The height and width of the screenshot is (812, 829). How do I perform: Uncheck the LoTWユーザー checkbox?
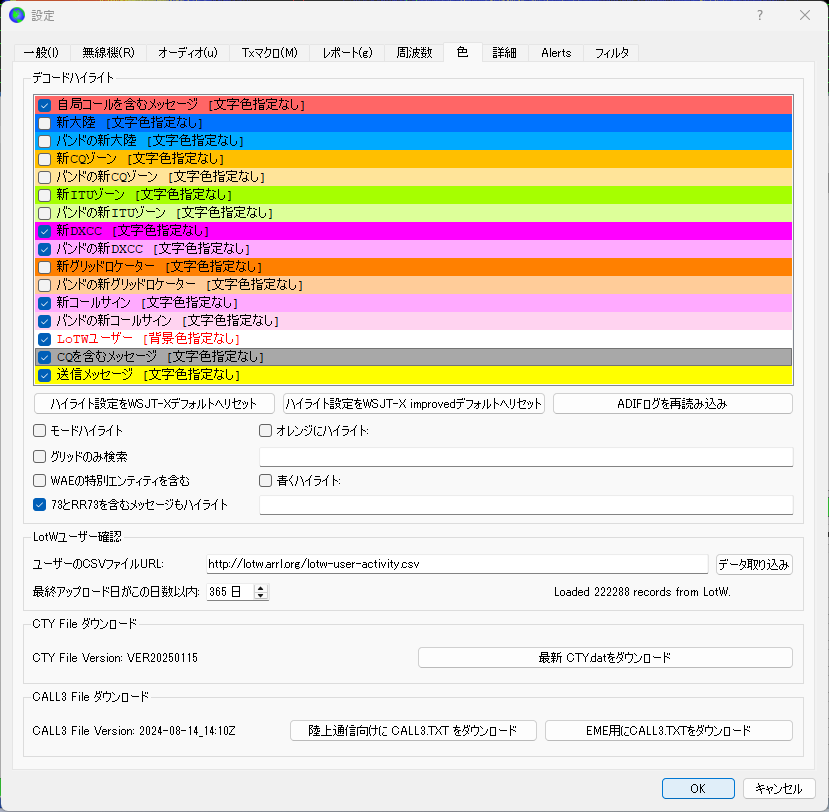tap(44, 339)
